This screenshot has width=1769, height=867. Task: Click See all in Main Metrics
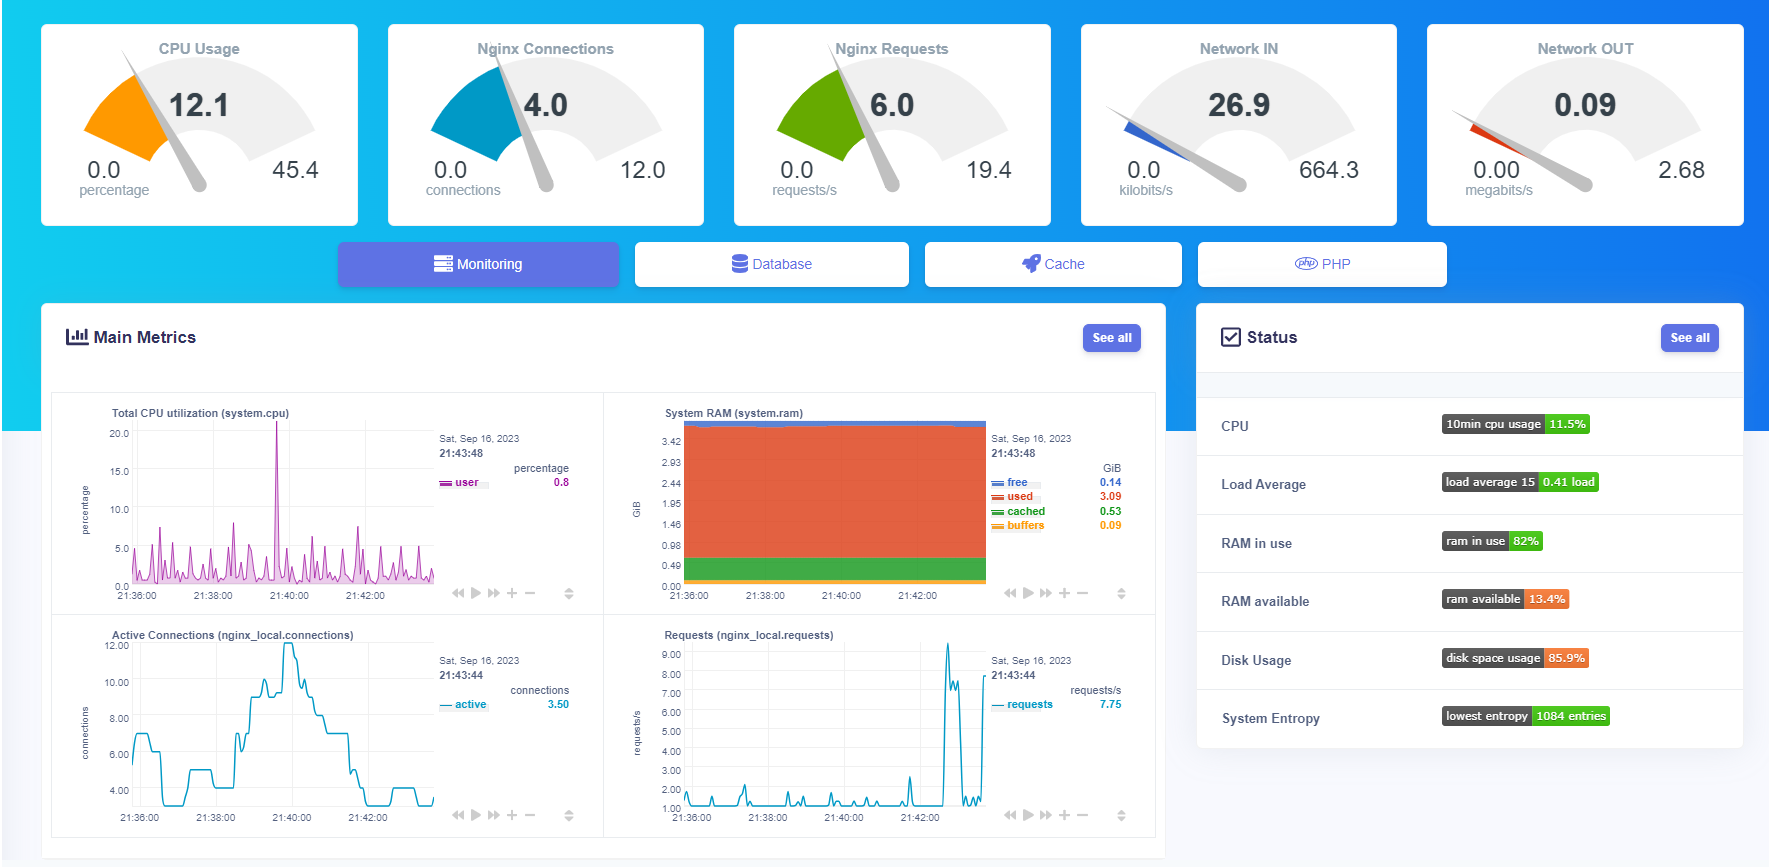coord(1111,338)
